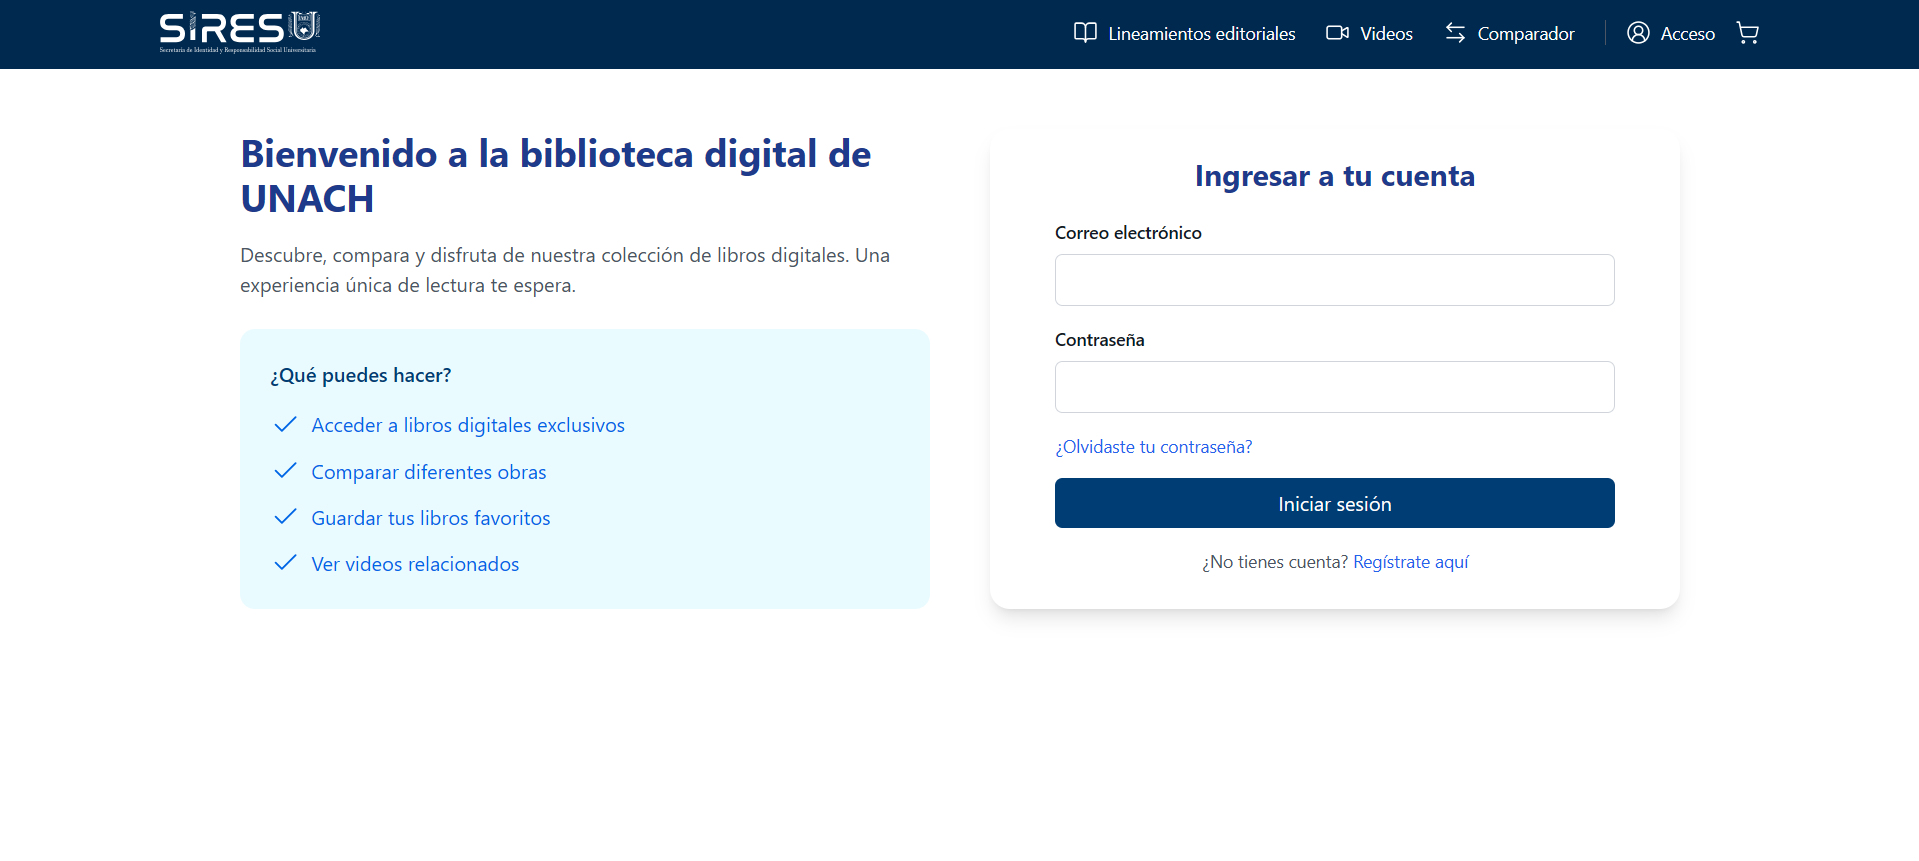Click the video camera icon
The width and height of the screenshot is (1919, 861).
click(x=1337, y=33)
